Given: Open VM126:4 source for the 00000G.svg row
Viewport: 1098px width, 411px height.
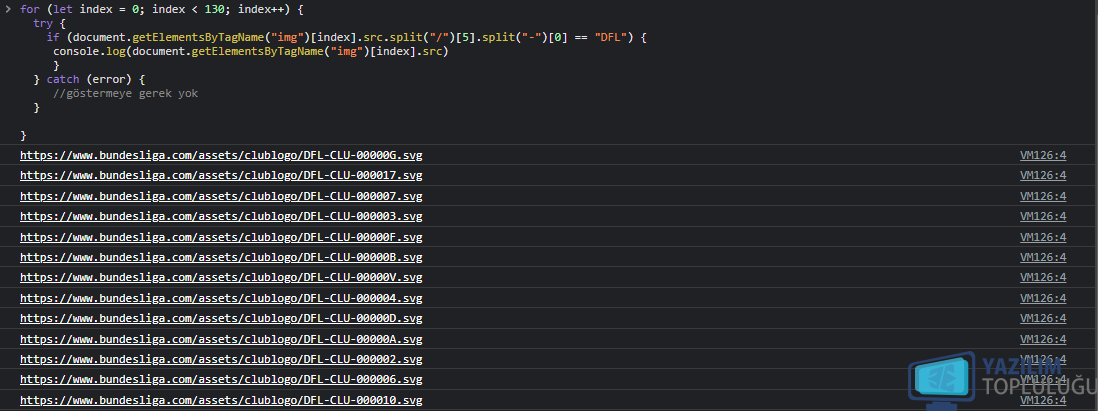Looking at the screenshot, I should click(1043, 155).
